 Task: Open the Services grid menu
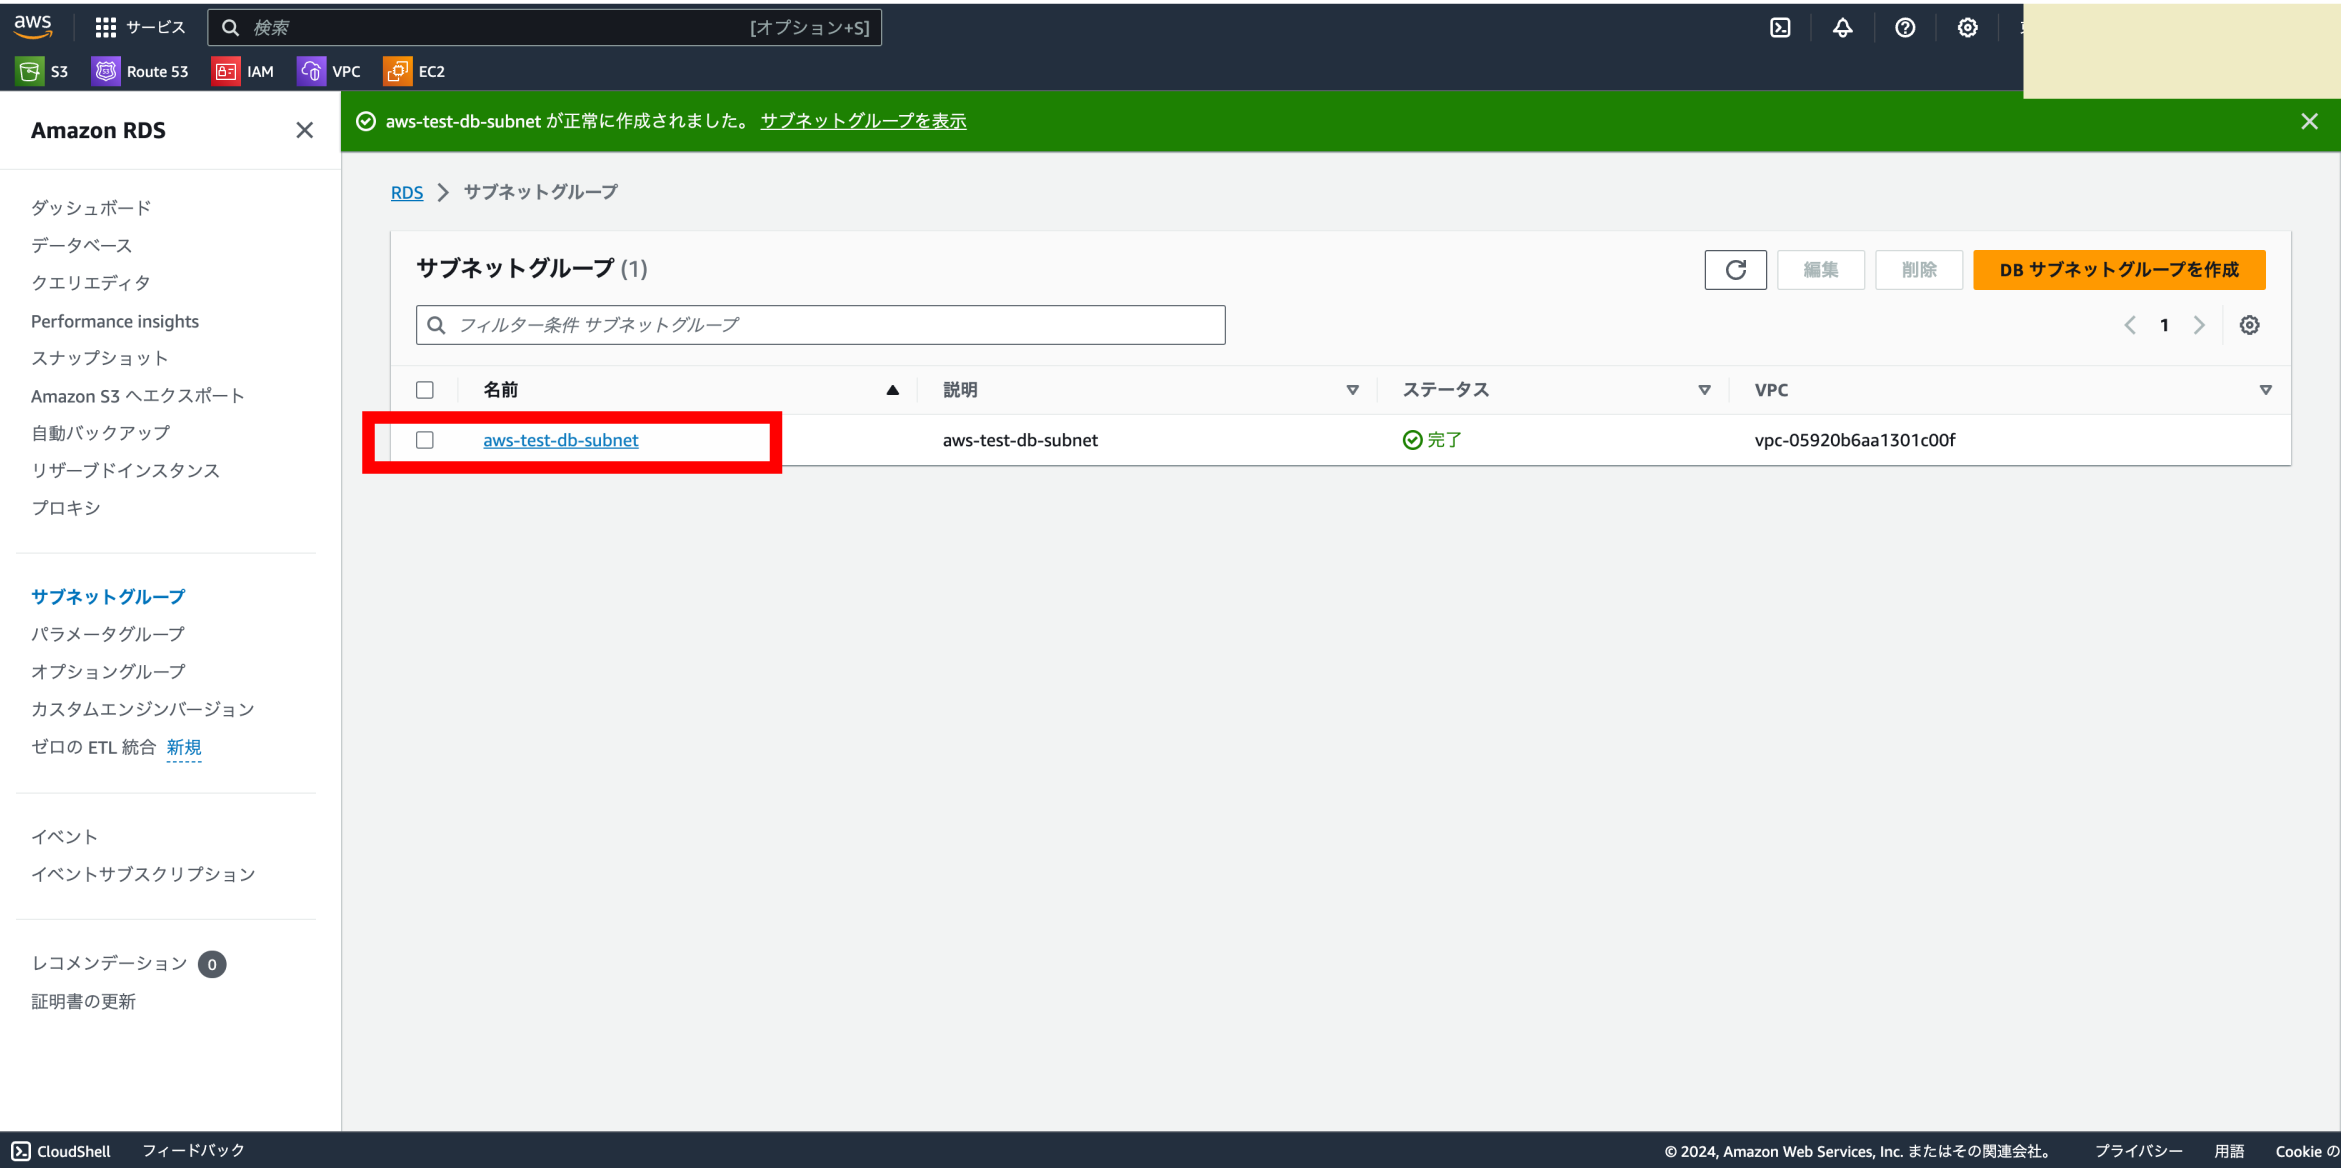pos(106,28)
